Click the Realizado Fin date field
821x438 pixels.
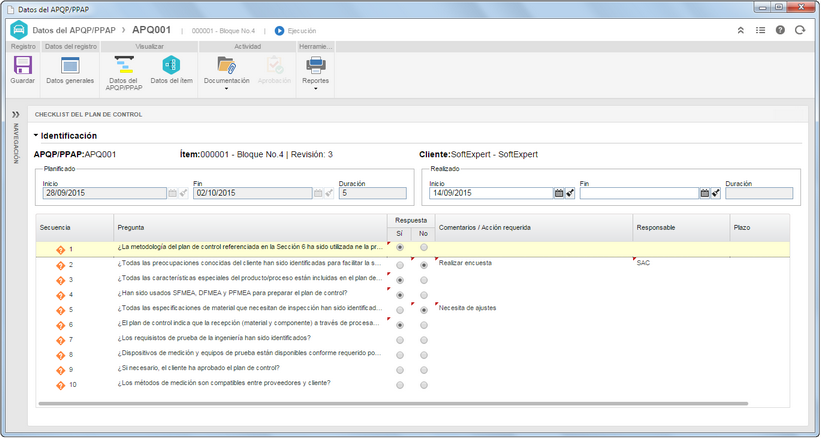(x=639, y=193)
